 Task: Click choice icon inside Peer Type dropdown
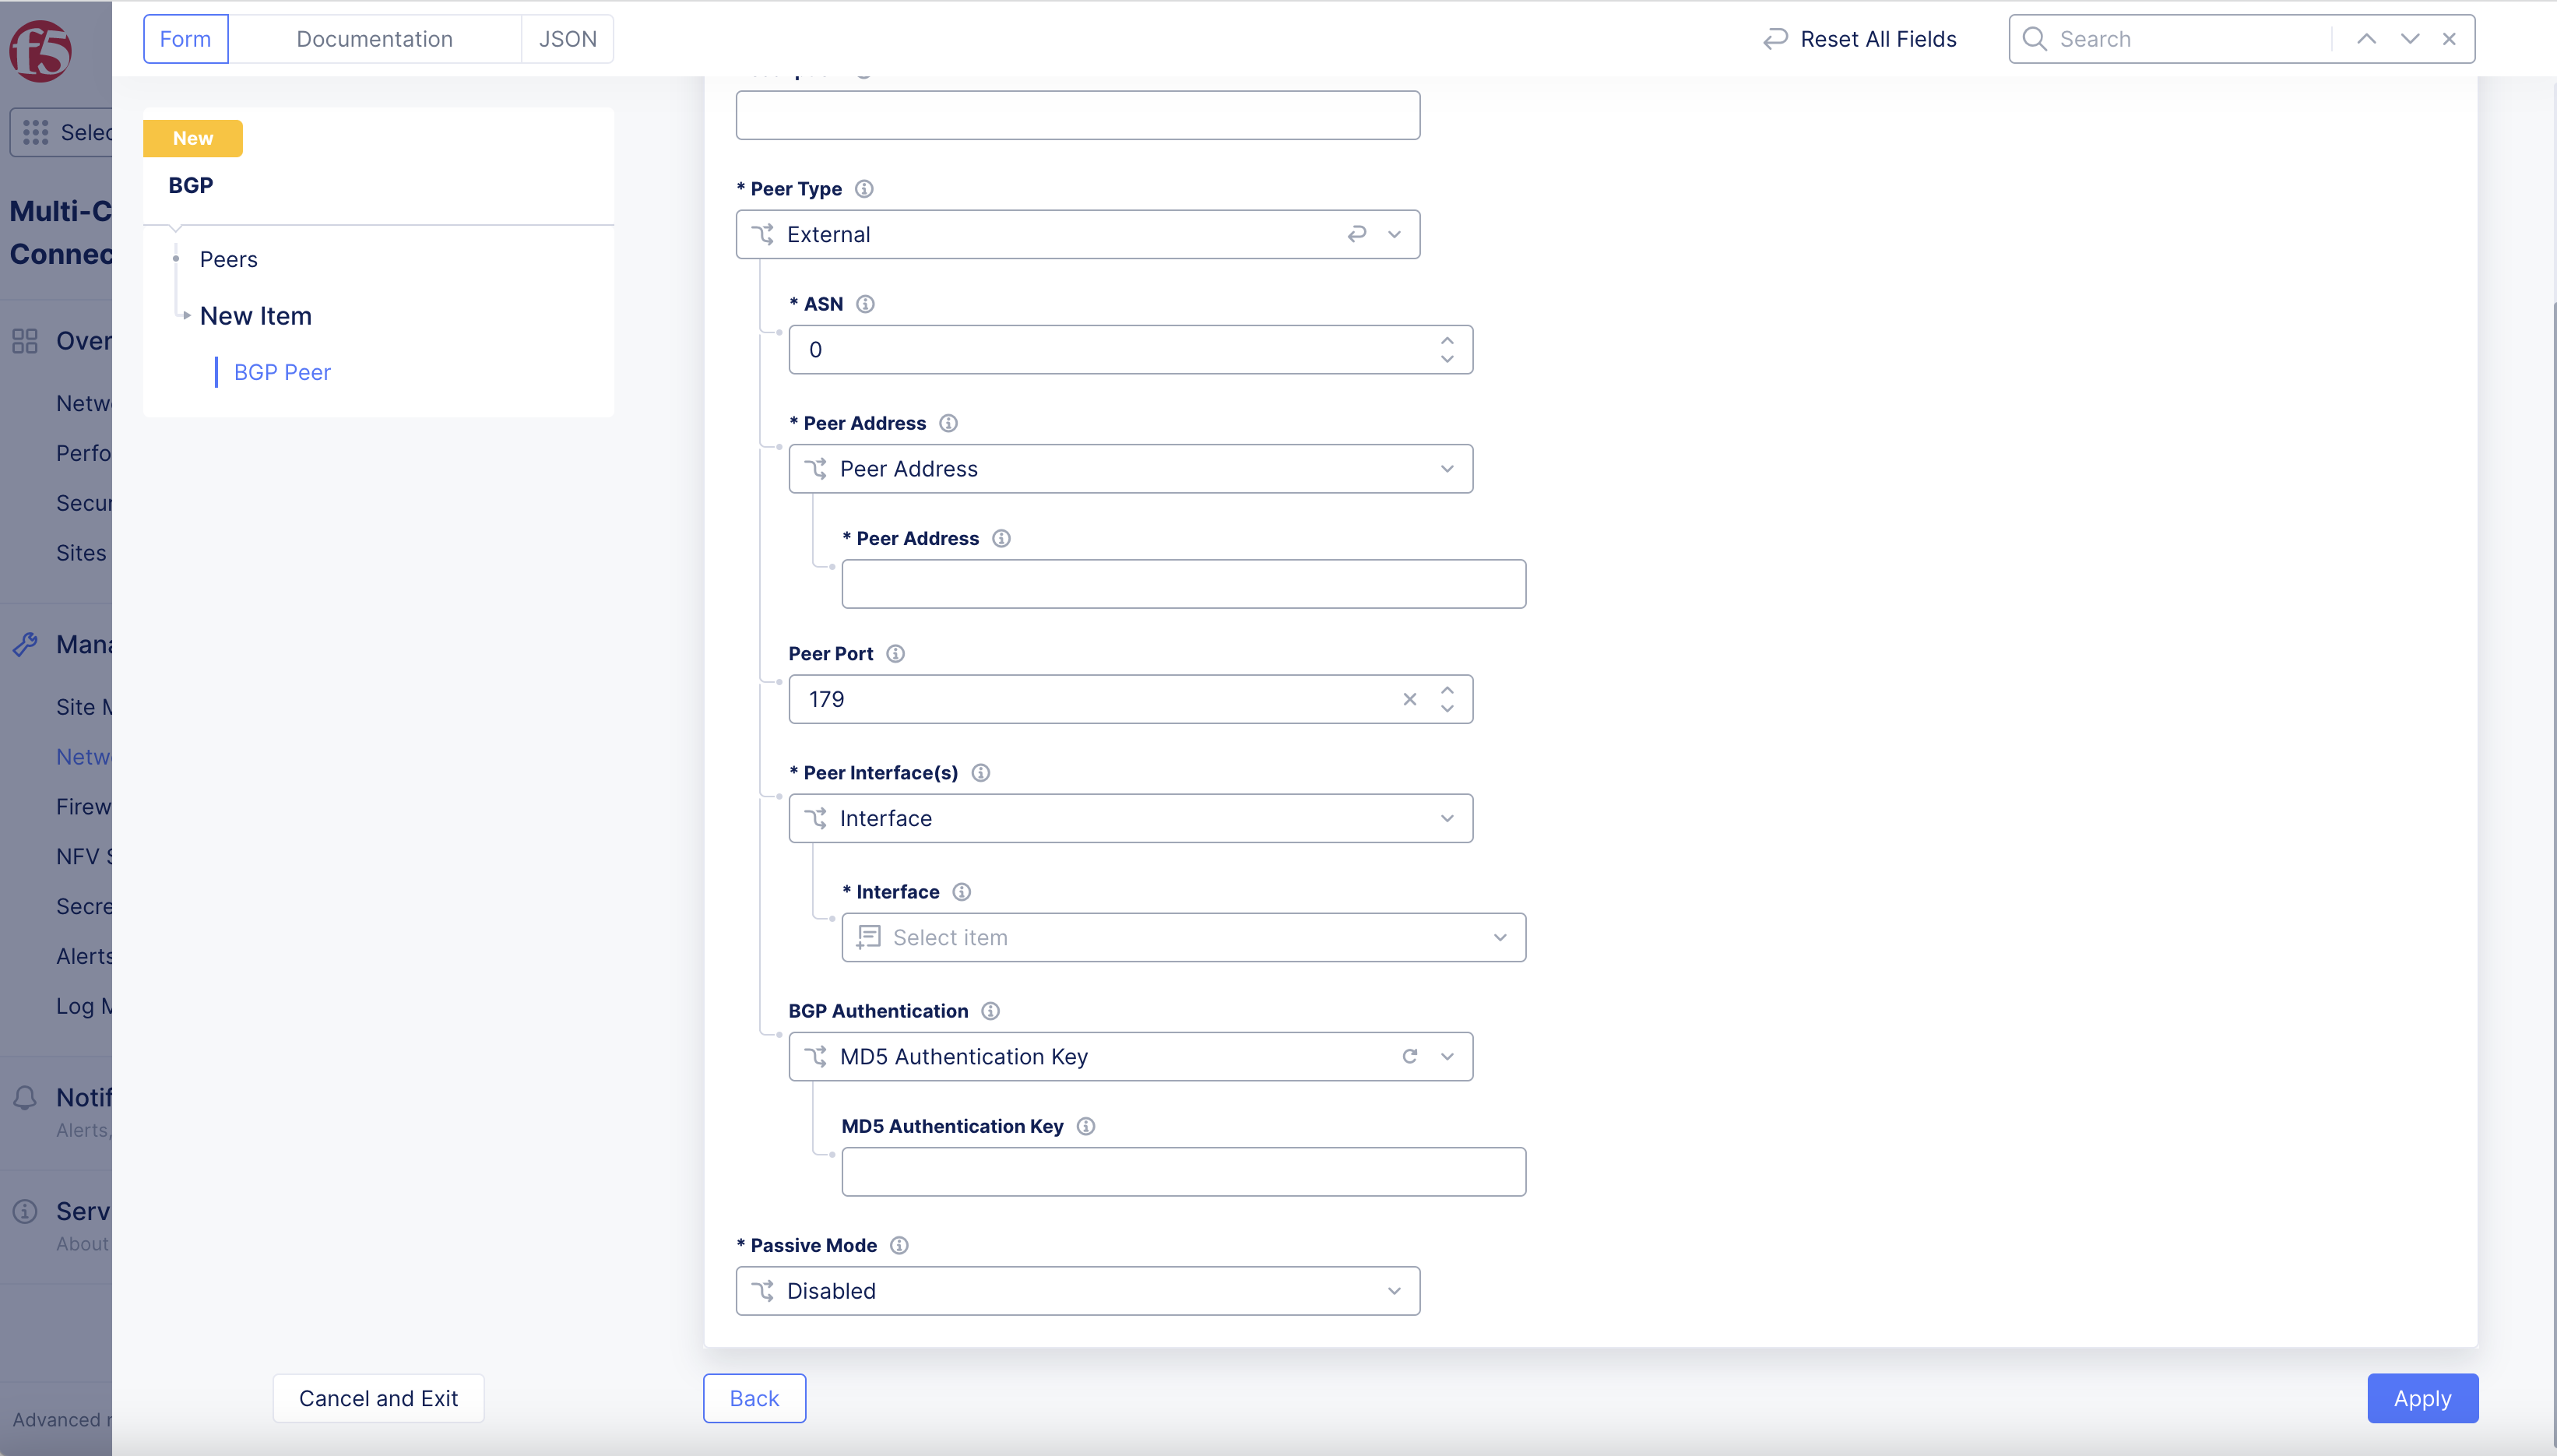click(x=763, y=234)
